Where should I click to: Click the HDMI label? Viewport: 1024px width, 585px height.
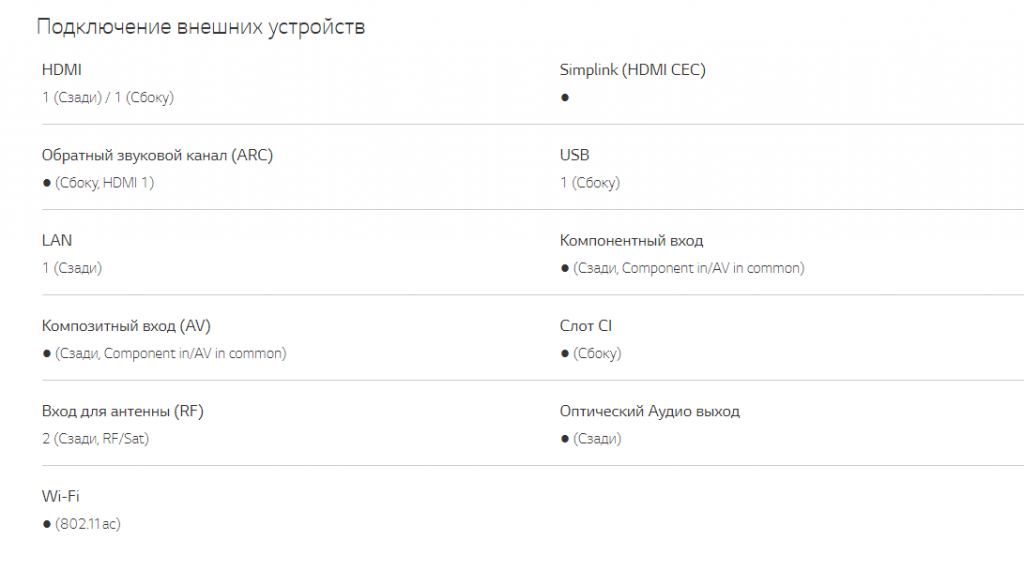point(61,70)
